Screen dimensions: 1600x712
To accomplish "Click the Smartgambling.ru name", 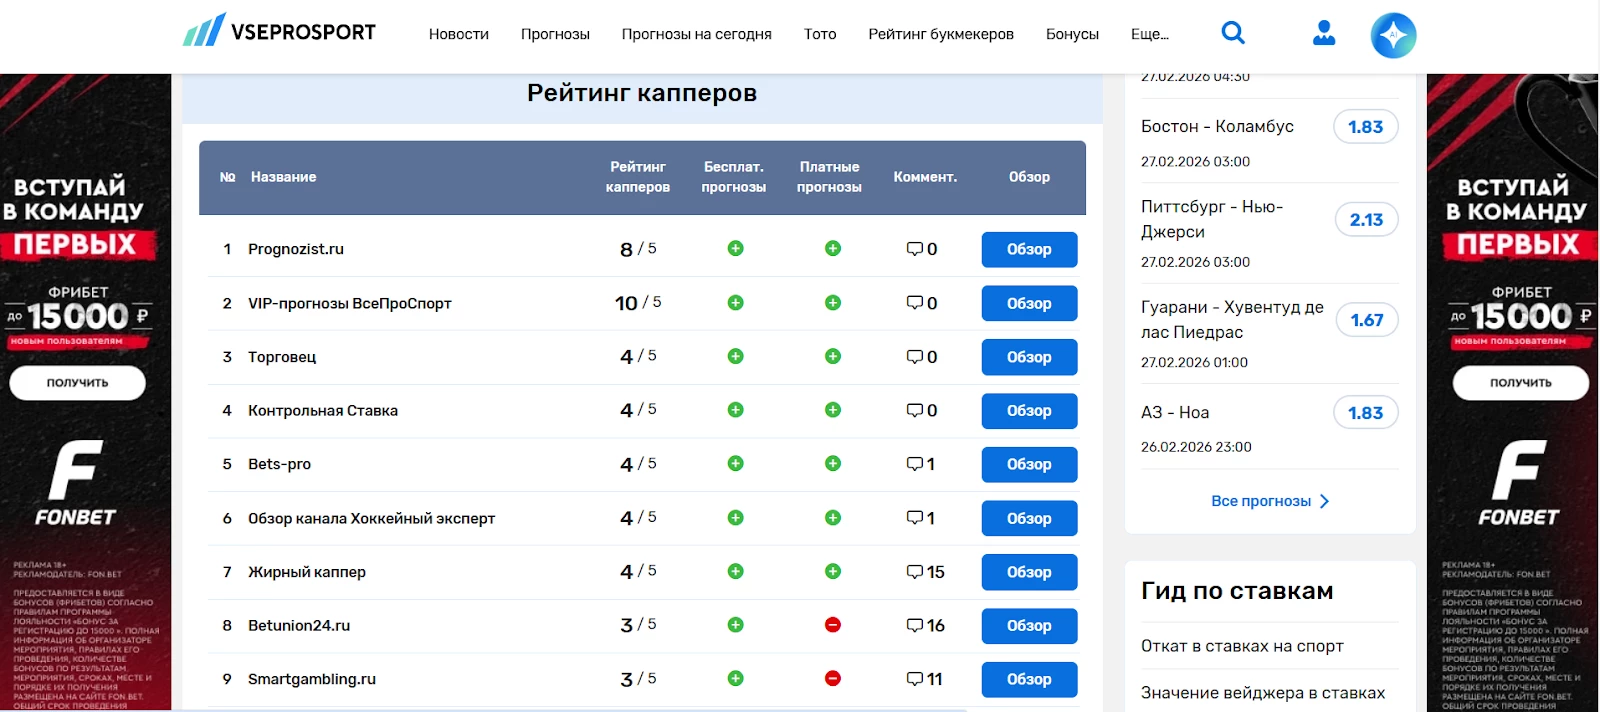I will 312,679.
